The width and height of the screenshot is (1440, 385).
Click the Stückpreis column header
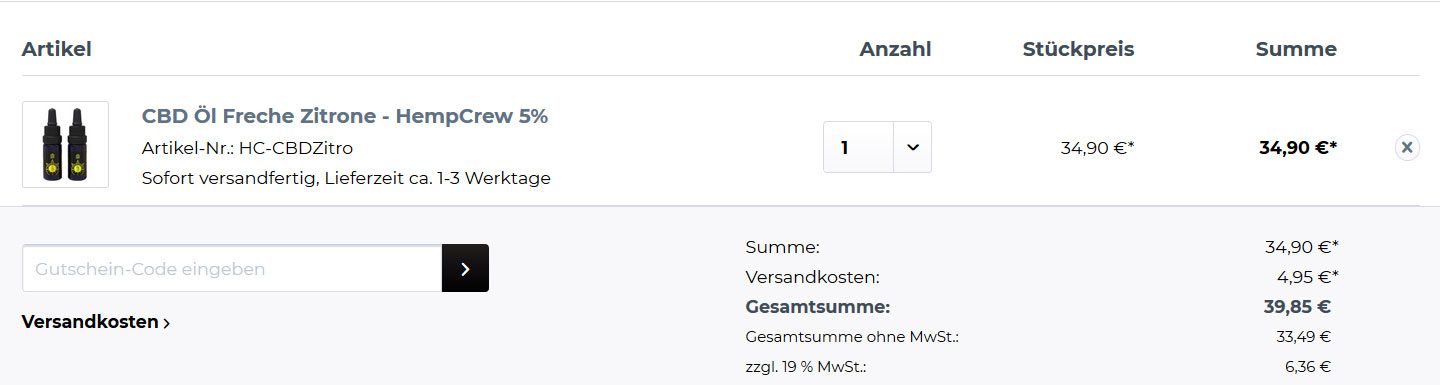tap(1078, 49)
